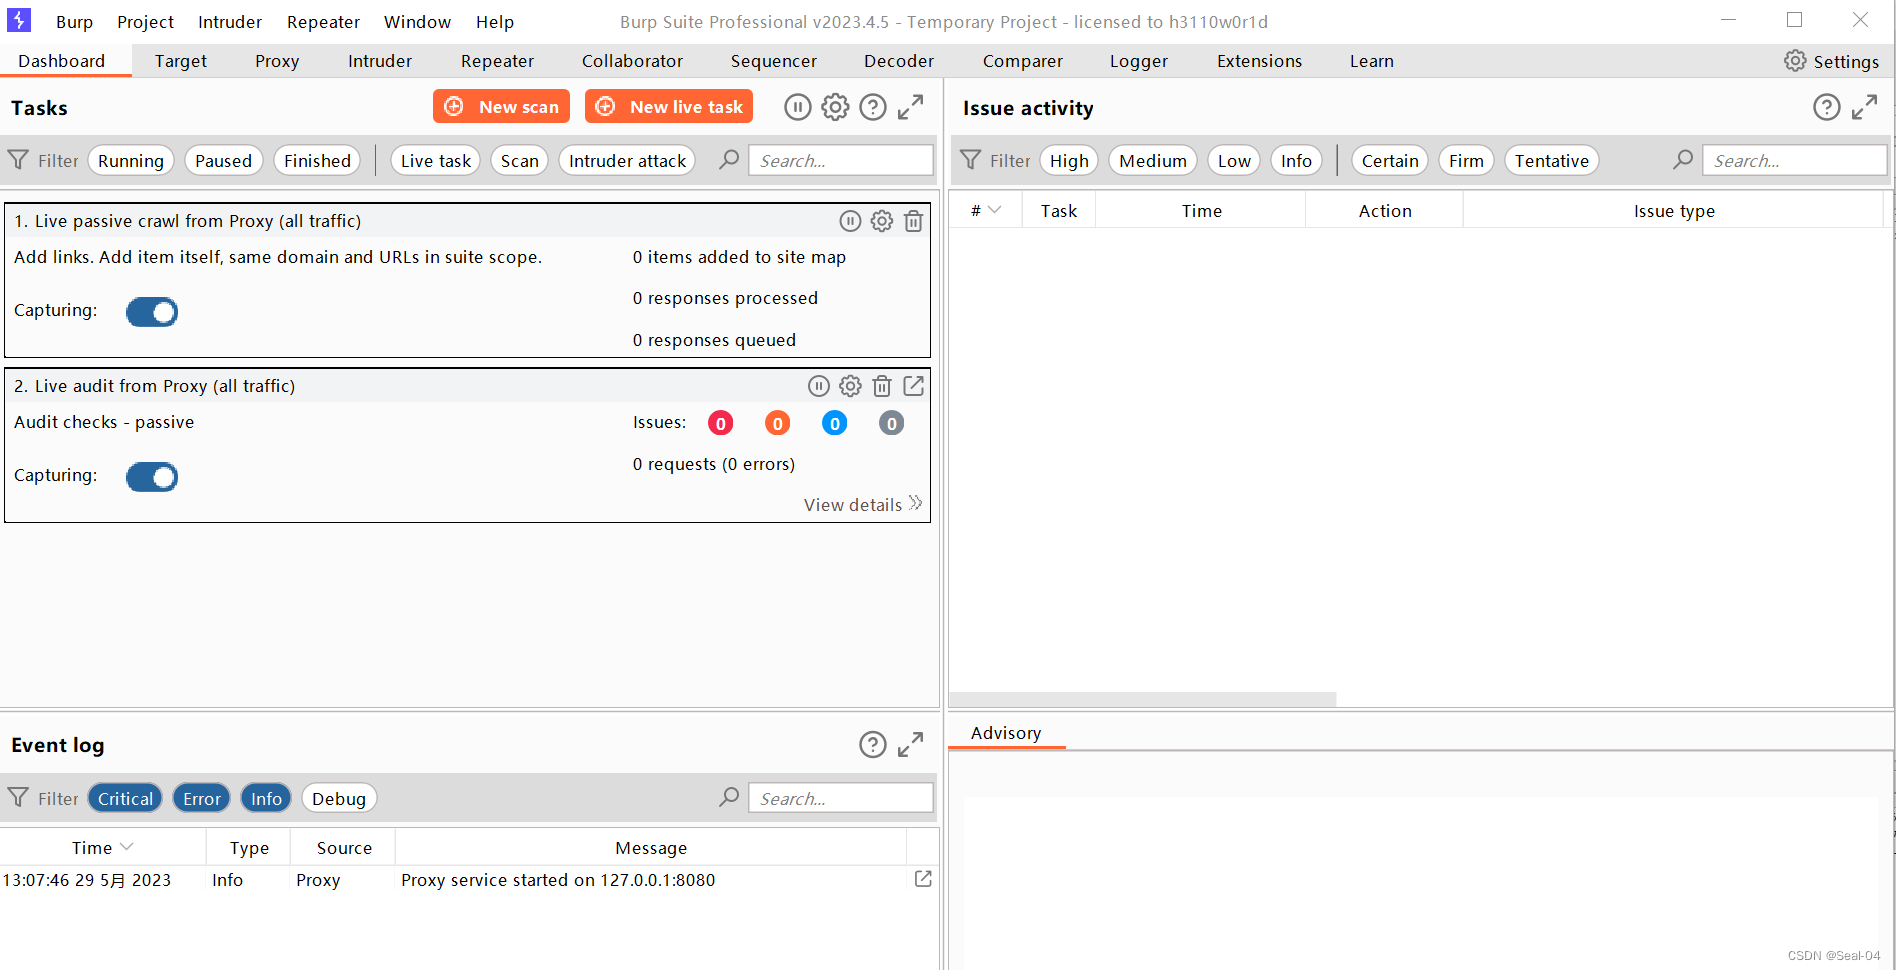This screenshot has height=970, width=1896.
Task: Create a New live task
Action: click(669, 106)
